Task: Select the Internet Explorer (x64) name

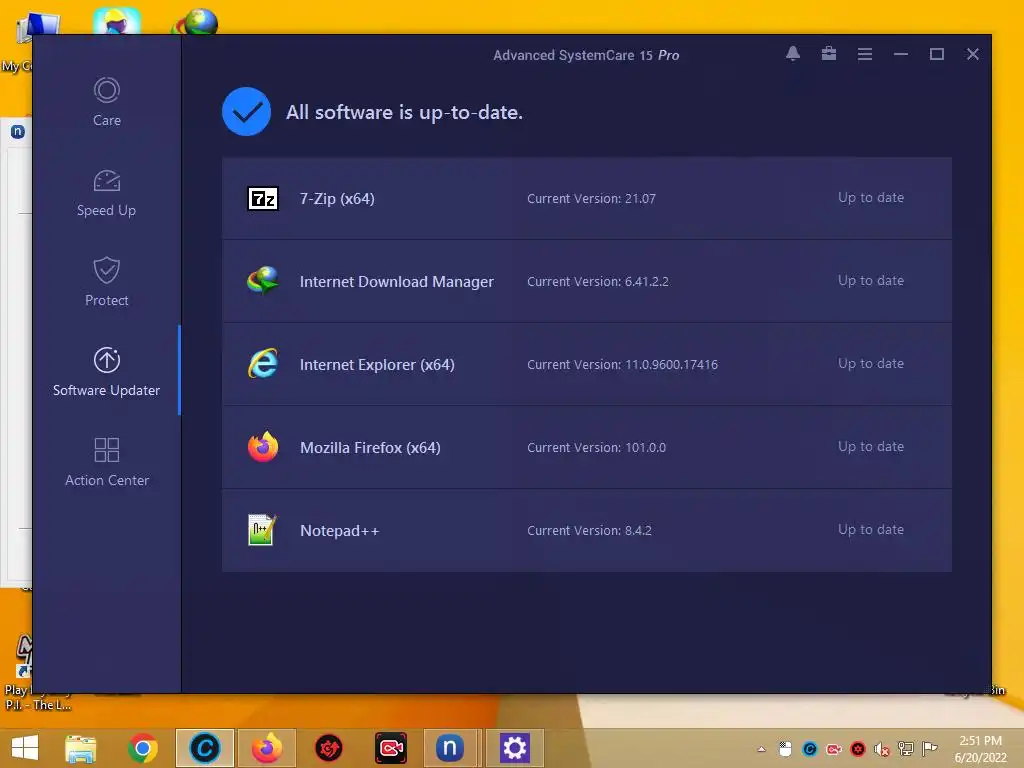Action: pyautogui.click(x=377, y=364)
